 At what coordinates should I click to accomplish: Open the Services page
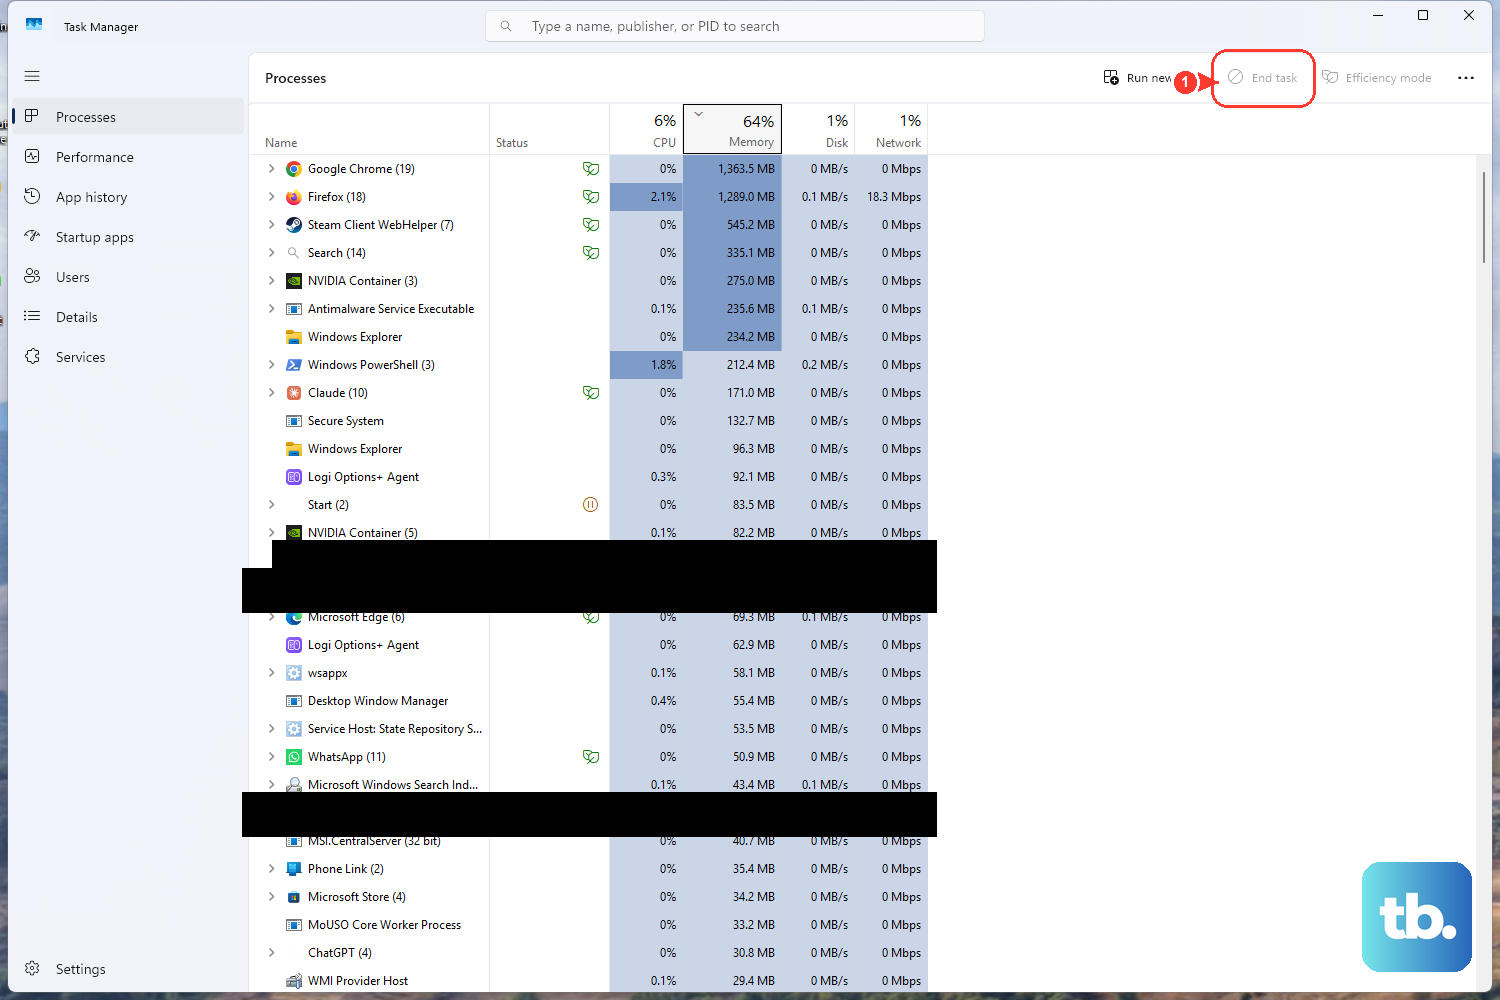(x=127, y=357)
